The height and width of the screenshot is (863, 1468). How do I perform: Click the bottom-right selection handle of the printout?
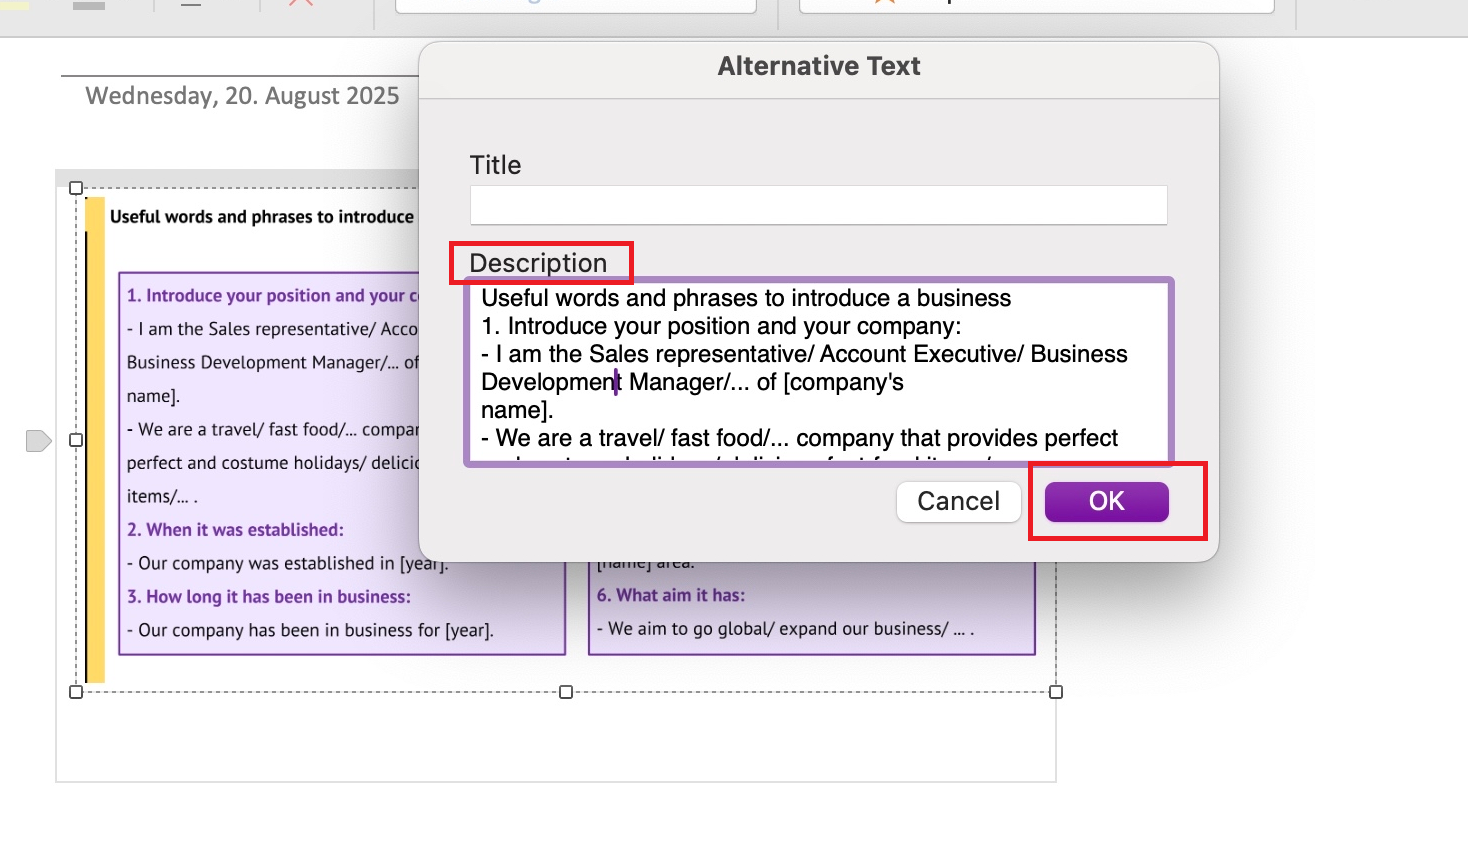coord(1055,691)
